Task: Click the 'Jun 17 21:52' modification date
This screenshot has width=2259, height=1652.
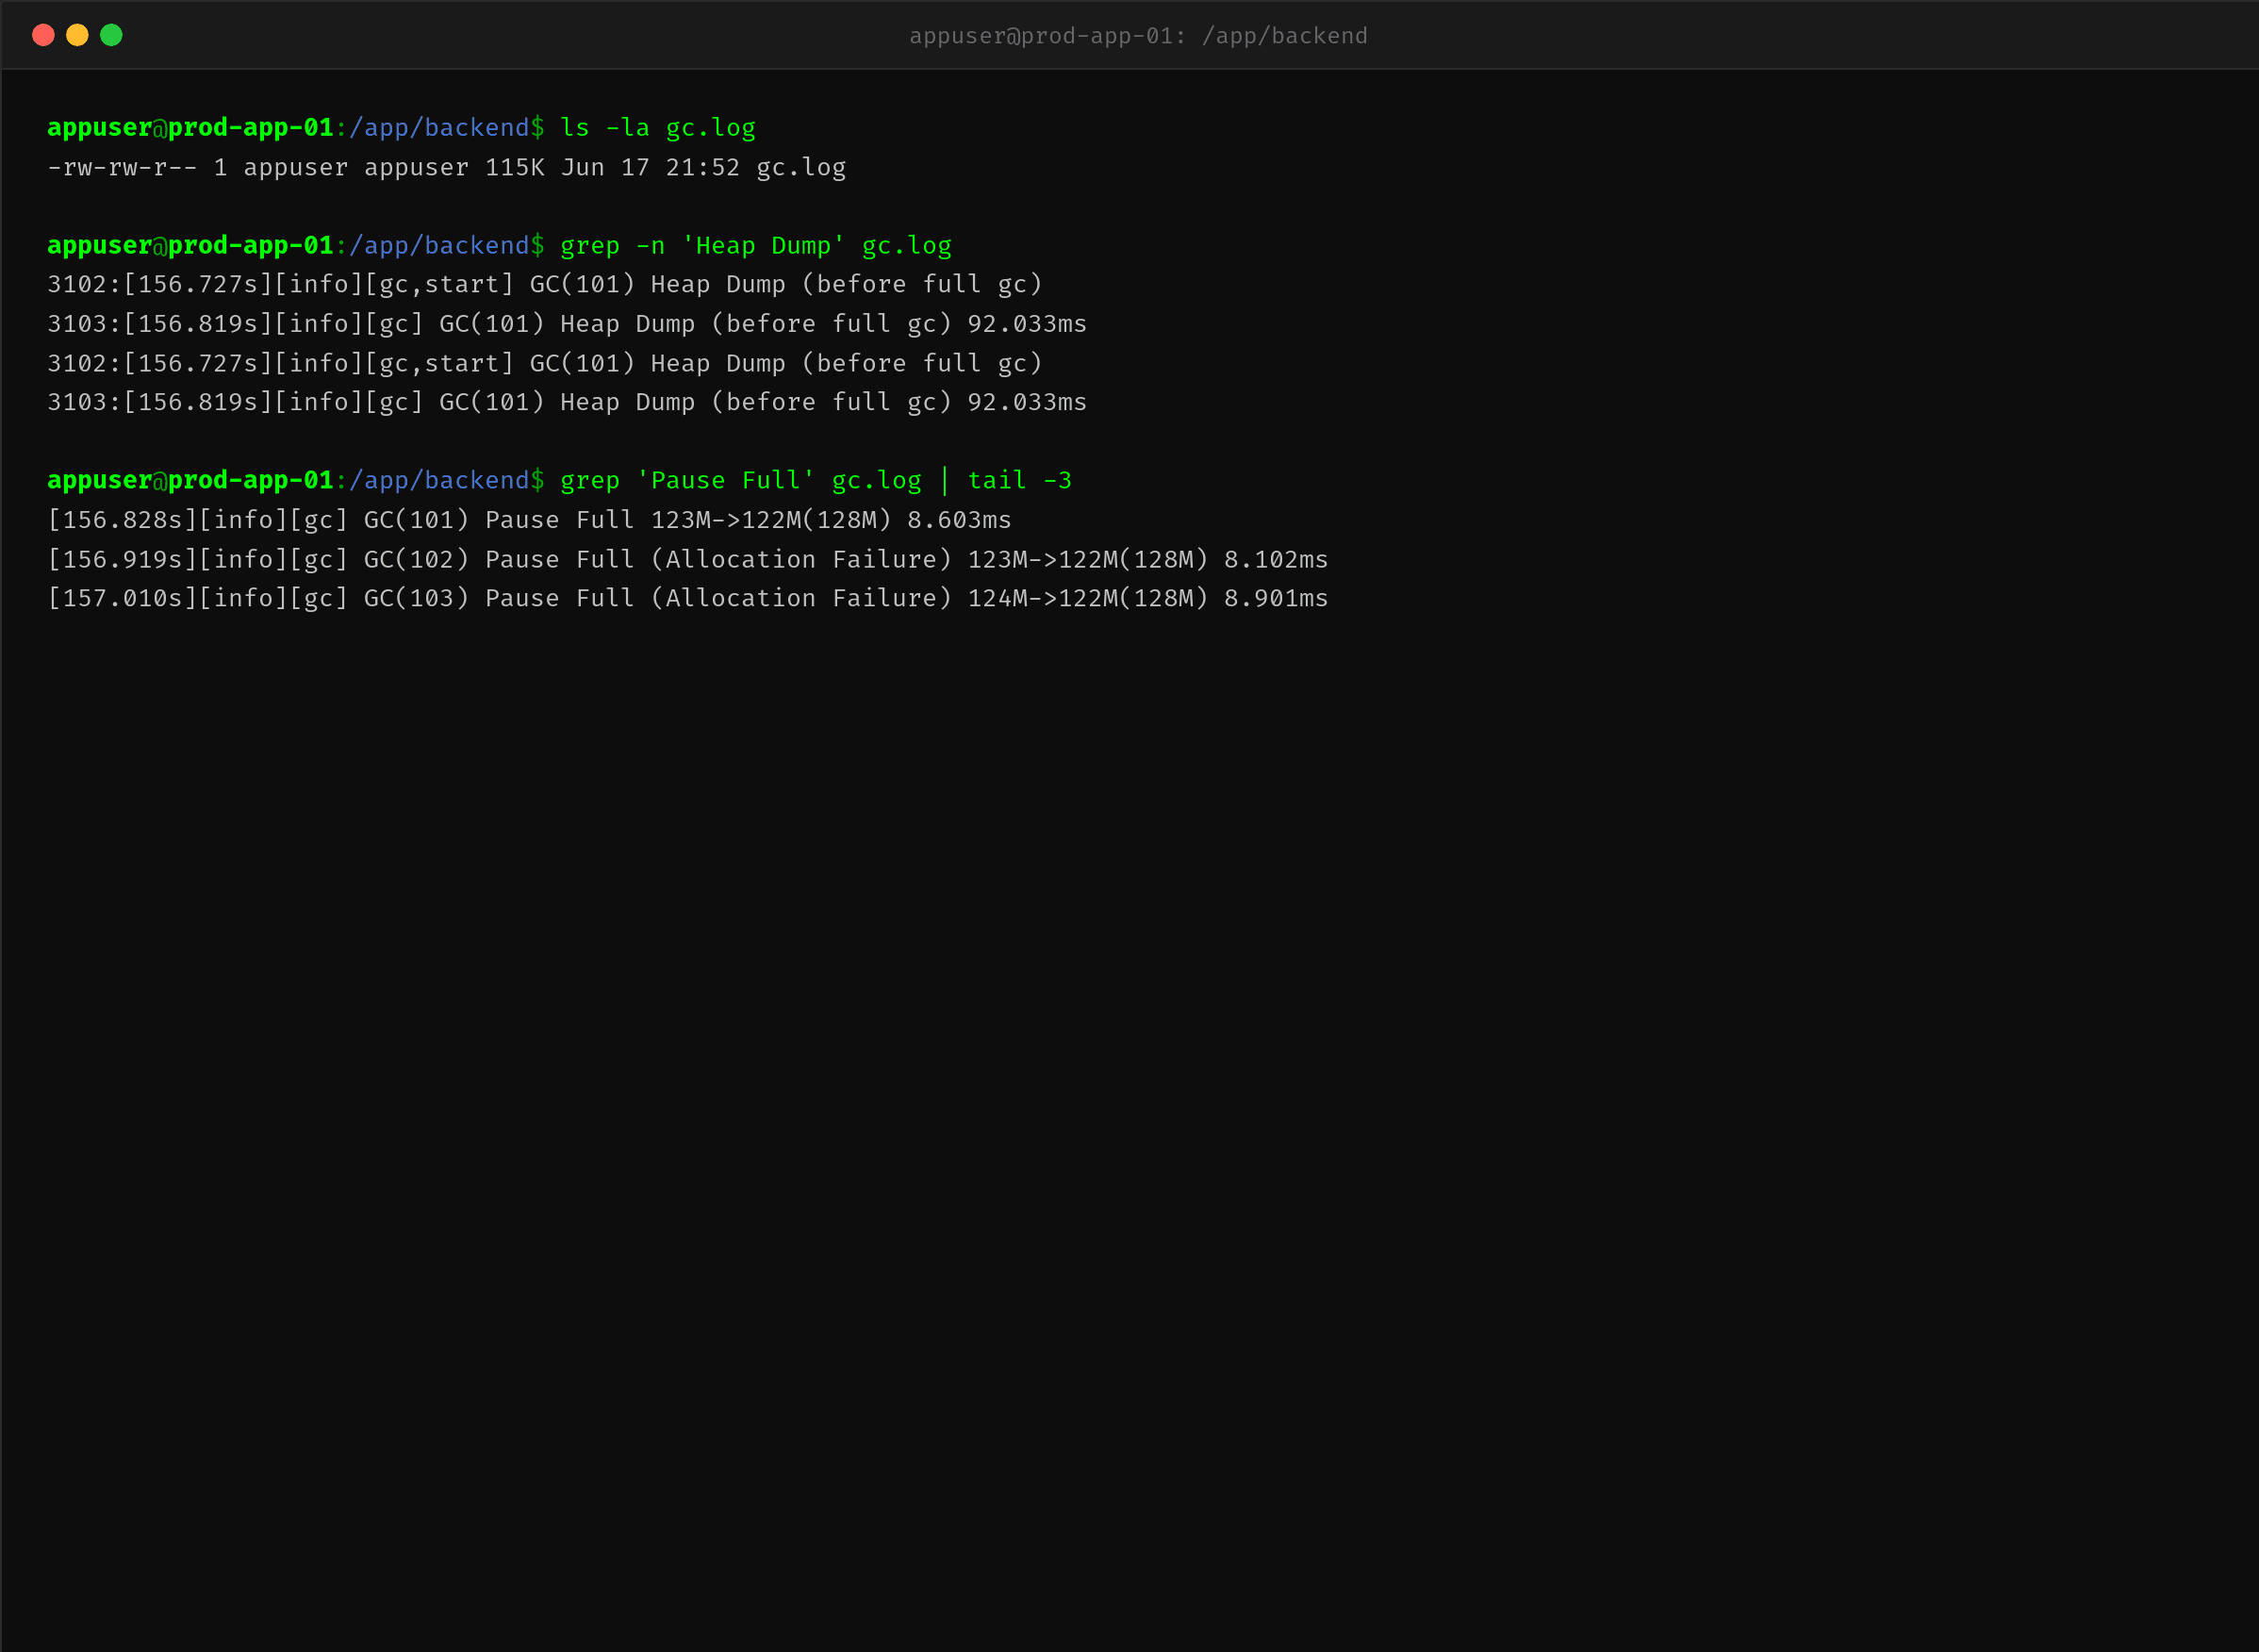Action: pos(650,167)
